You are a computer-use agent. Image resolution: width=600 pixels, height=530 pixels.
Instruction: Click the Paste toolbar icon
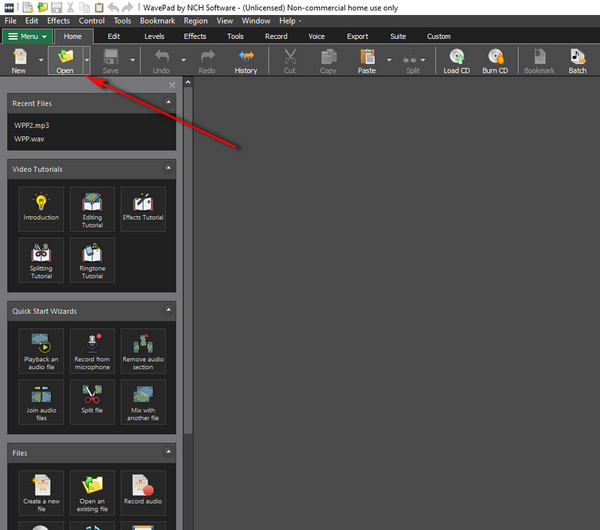[367, 60]
